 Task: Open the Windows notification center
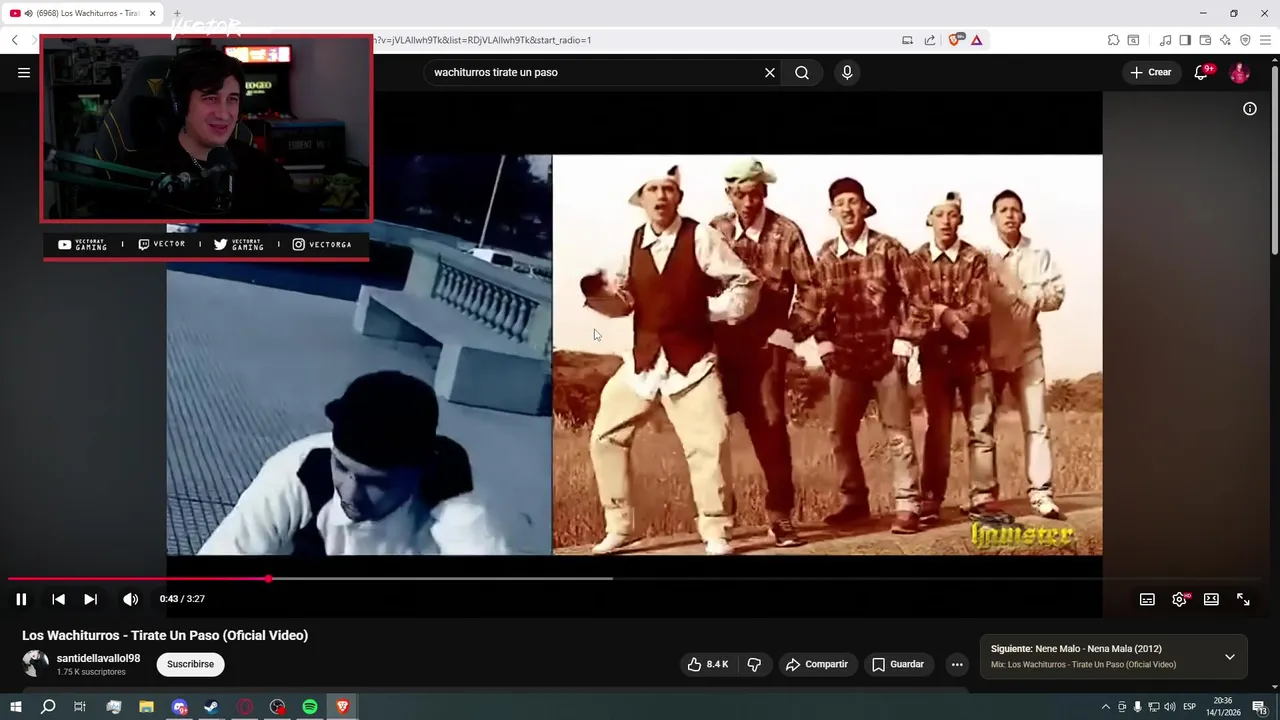pyautogui.click(x=1259, y=707)
